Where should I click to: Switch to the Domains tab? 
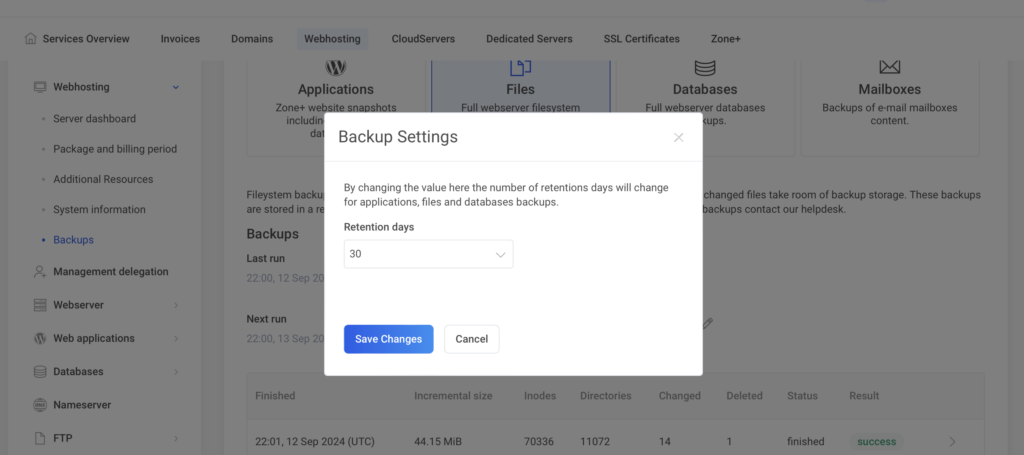[252, 39]
